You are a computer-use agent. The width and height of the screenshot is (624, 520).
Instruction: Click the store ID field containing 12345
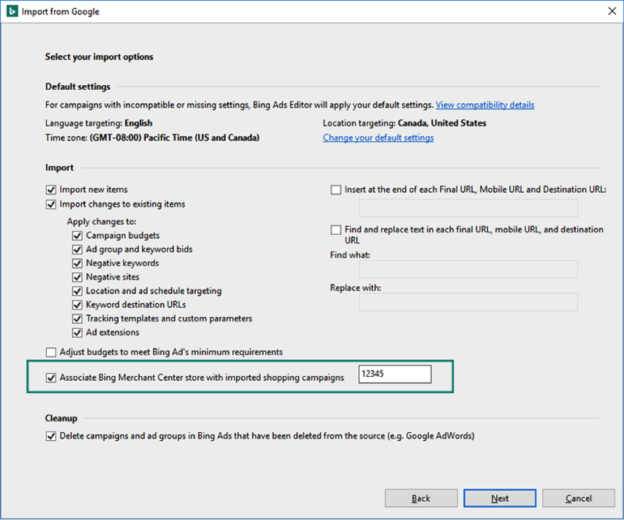(x=395, y=374)
